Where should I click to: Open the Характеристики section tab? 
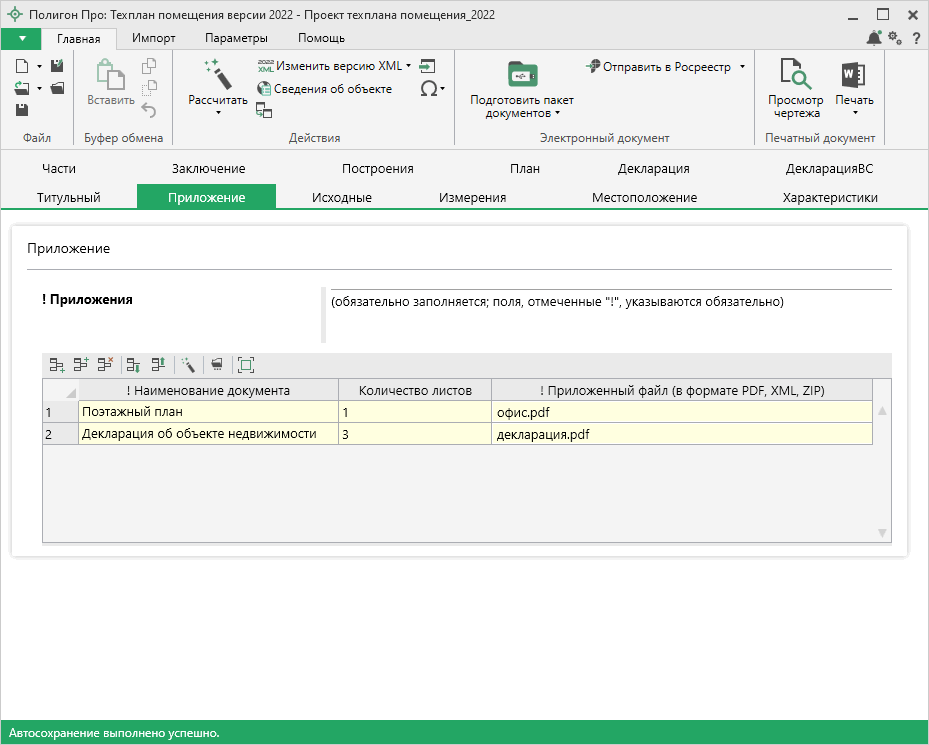pyautogui.click(x=830, y=197)
